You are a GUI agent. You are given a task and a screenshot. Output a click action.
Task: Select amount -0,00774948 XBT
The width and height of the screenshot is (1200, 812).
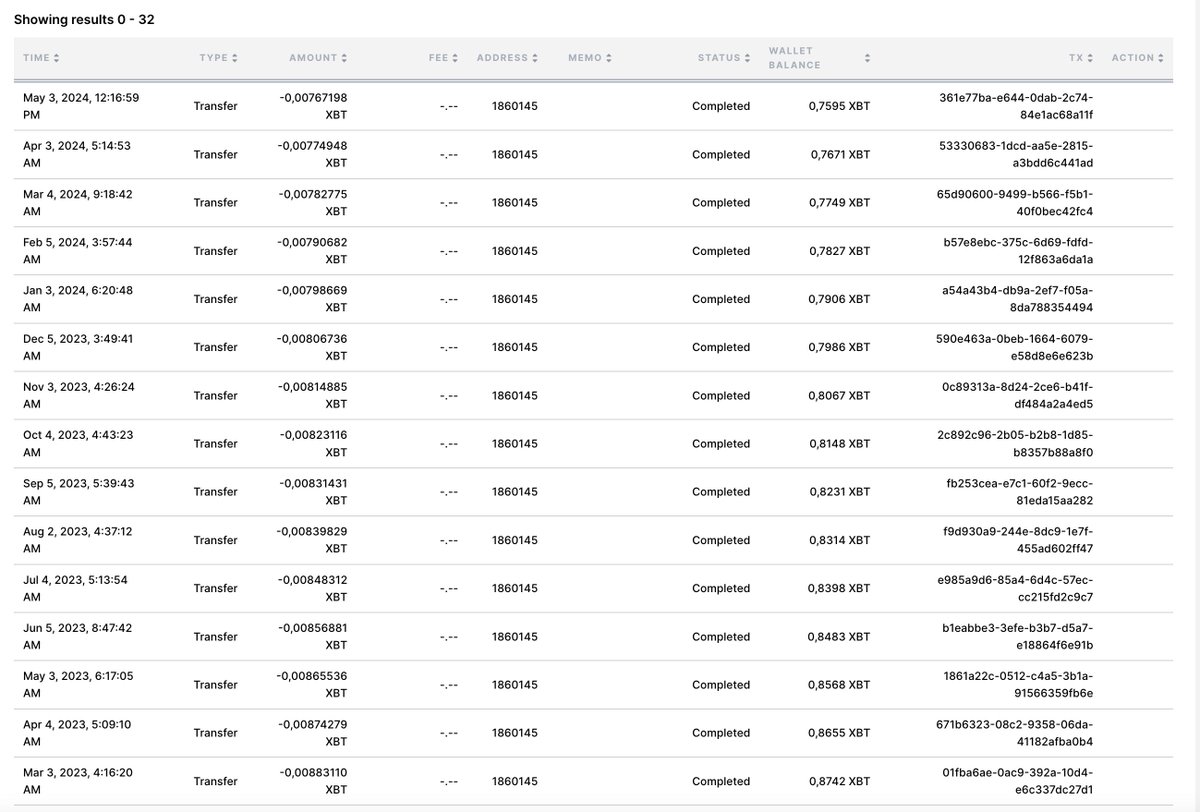[313, 154]
